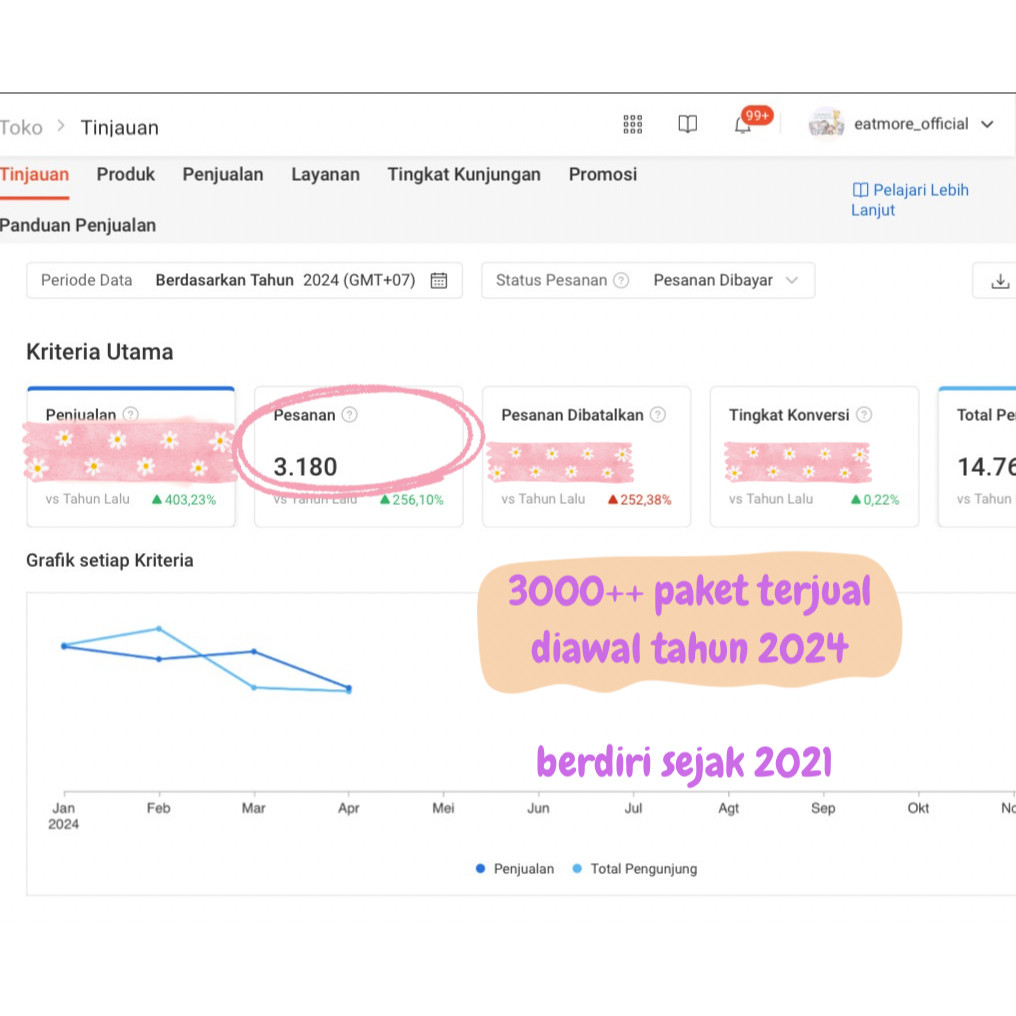Click the help icon beside Status Pesanan
This screenshot has width=1016, height=1016.
click(x=621, y=280)
